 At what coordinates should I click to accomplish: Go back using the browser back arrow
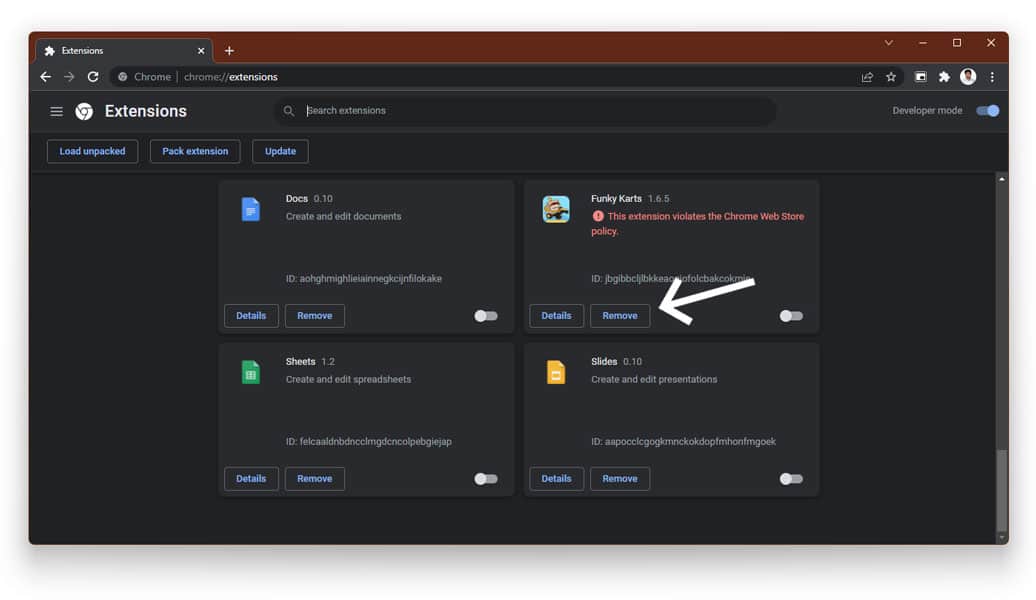(46, 77)
